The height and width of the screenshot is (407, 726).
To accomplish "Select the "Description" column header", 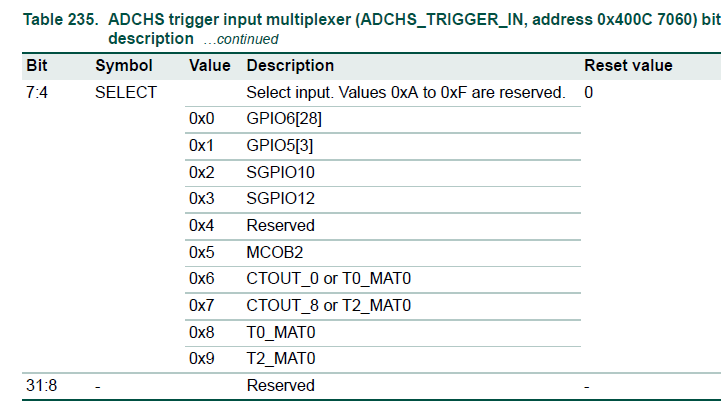I will click(290, 66).
